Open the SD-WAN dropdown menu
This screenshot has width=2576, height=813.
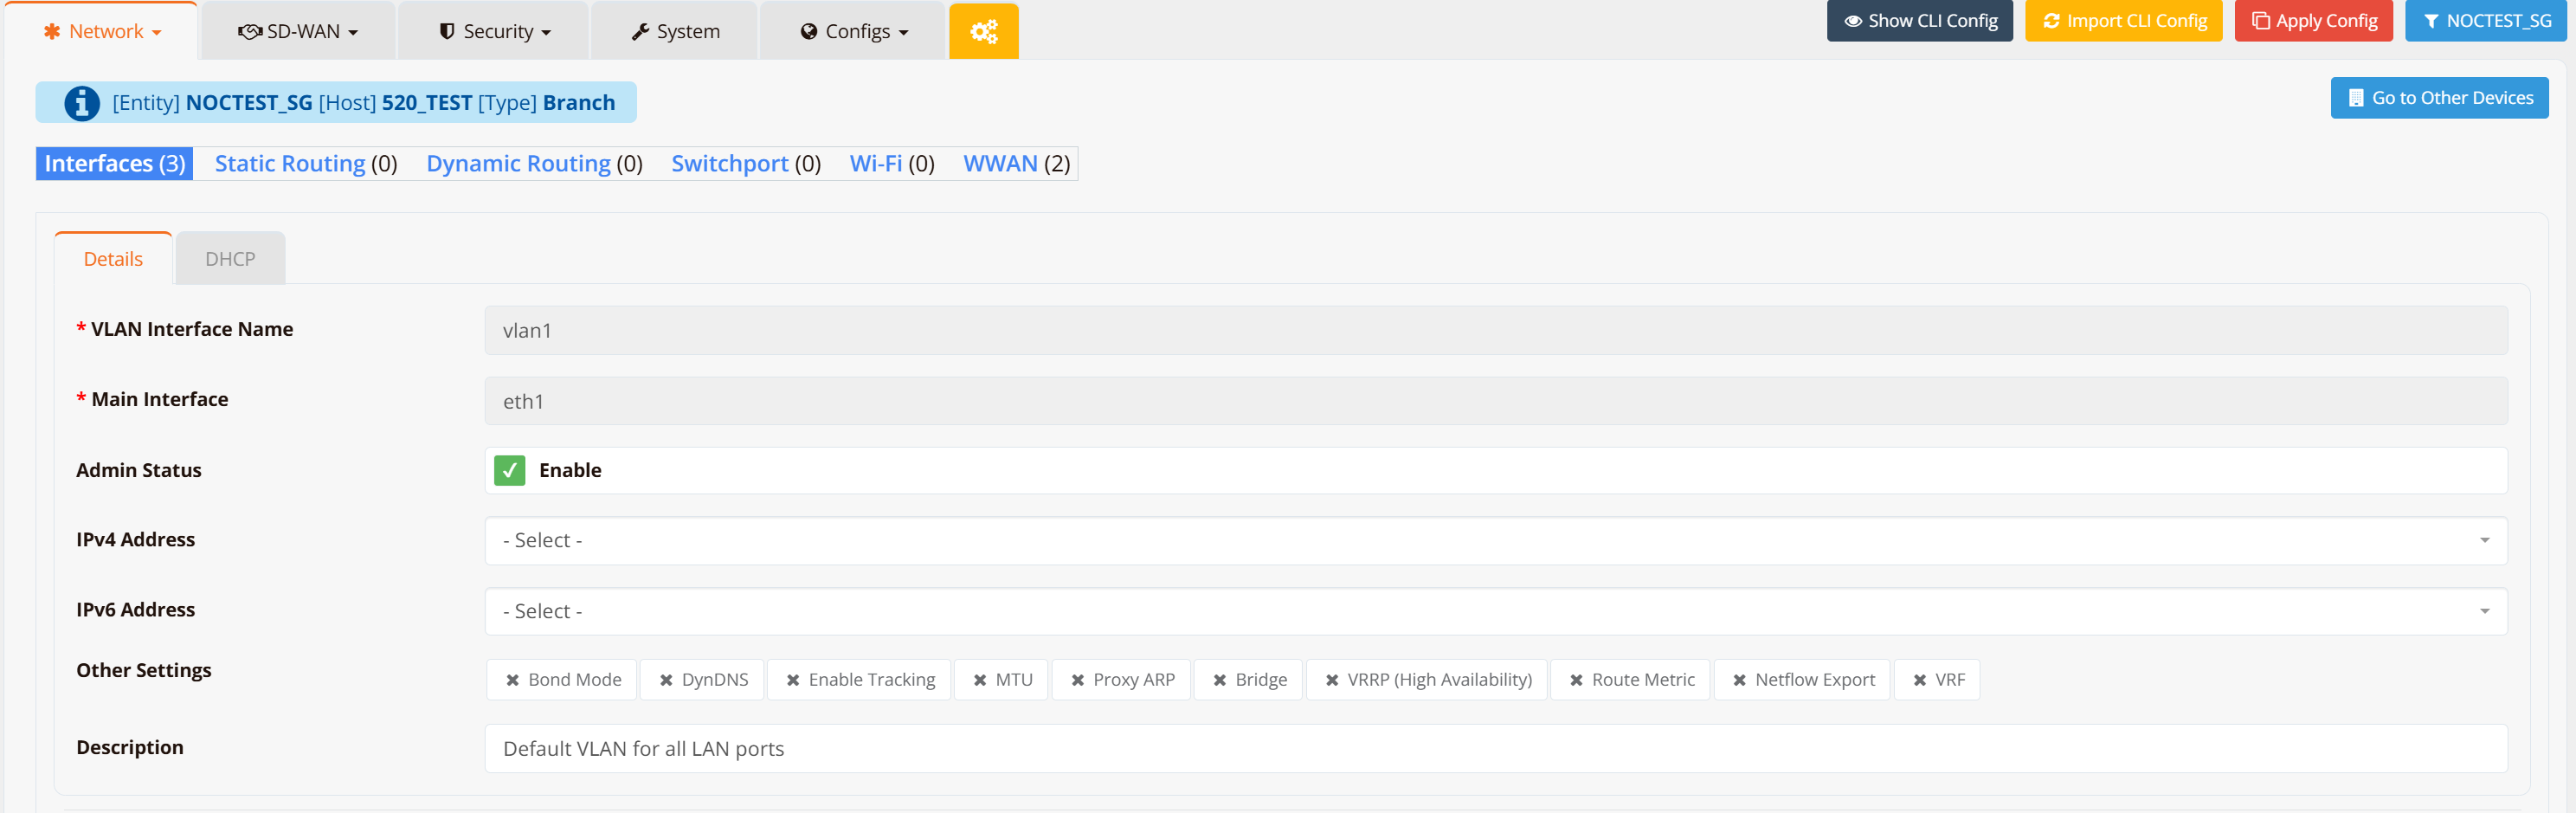(x=298, y=32)
